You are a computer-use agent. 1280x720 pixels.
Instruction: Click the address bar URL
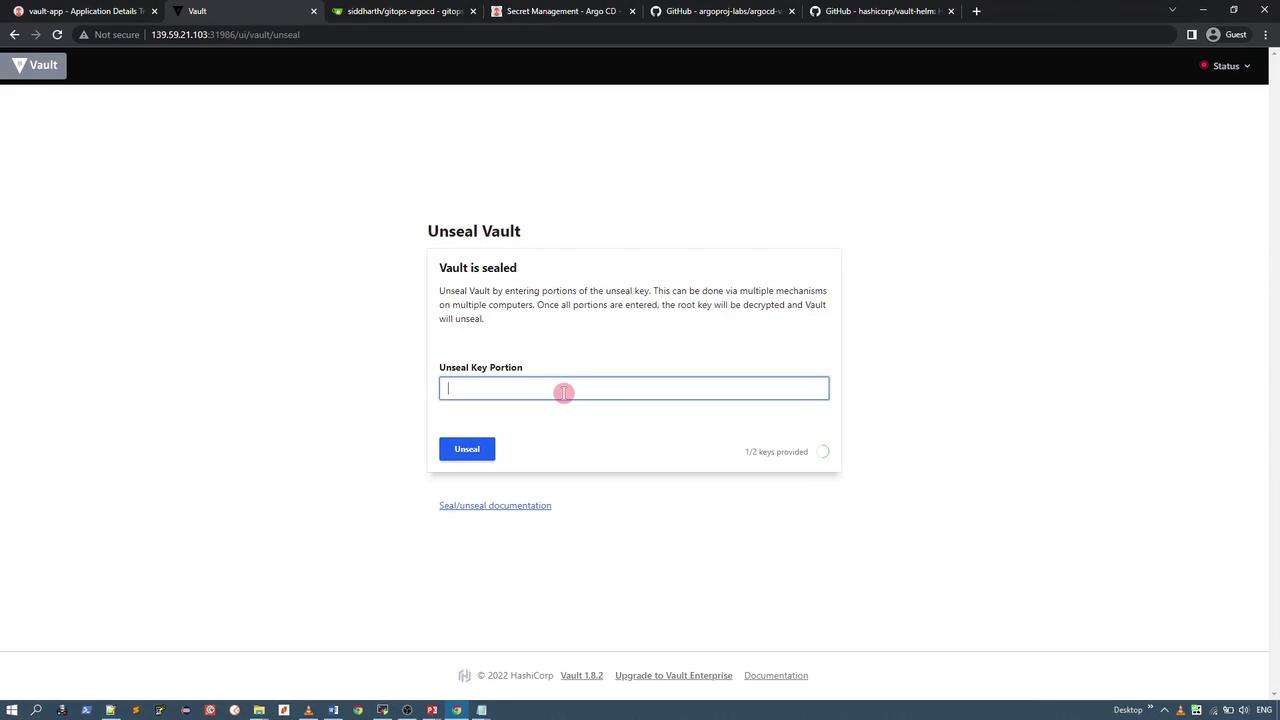[x=225, y=35]
